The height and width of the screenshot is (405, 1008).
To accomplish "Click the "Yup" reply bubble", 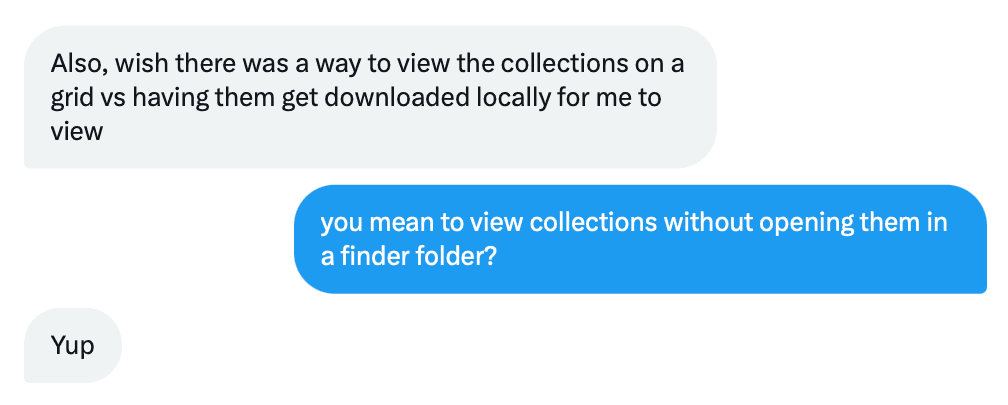I will click(x=72, y=346).
